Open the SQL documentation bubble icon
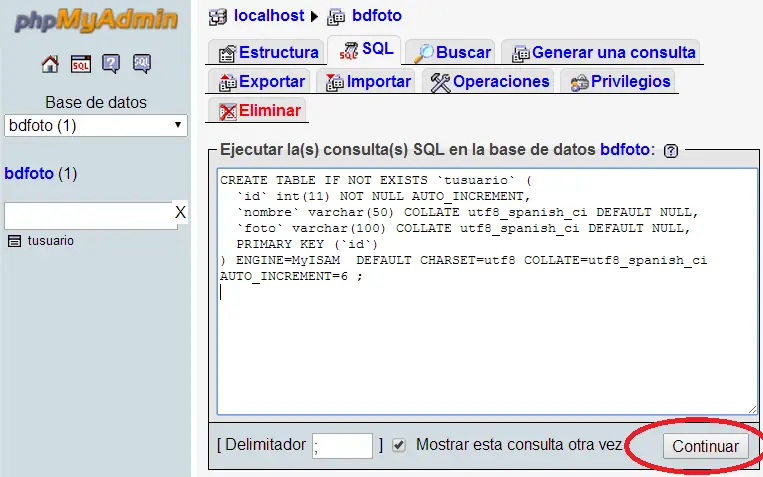Viewport: 763px width, 477px height. pos(142,64)
